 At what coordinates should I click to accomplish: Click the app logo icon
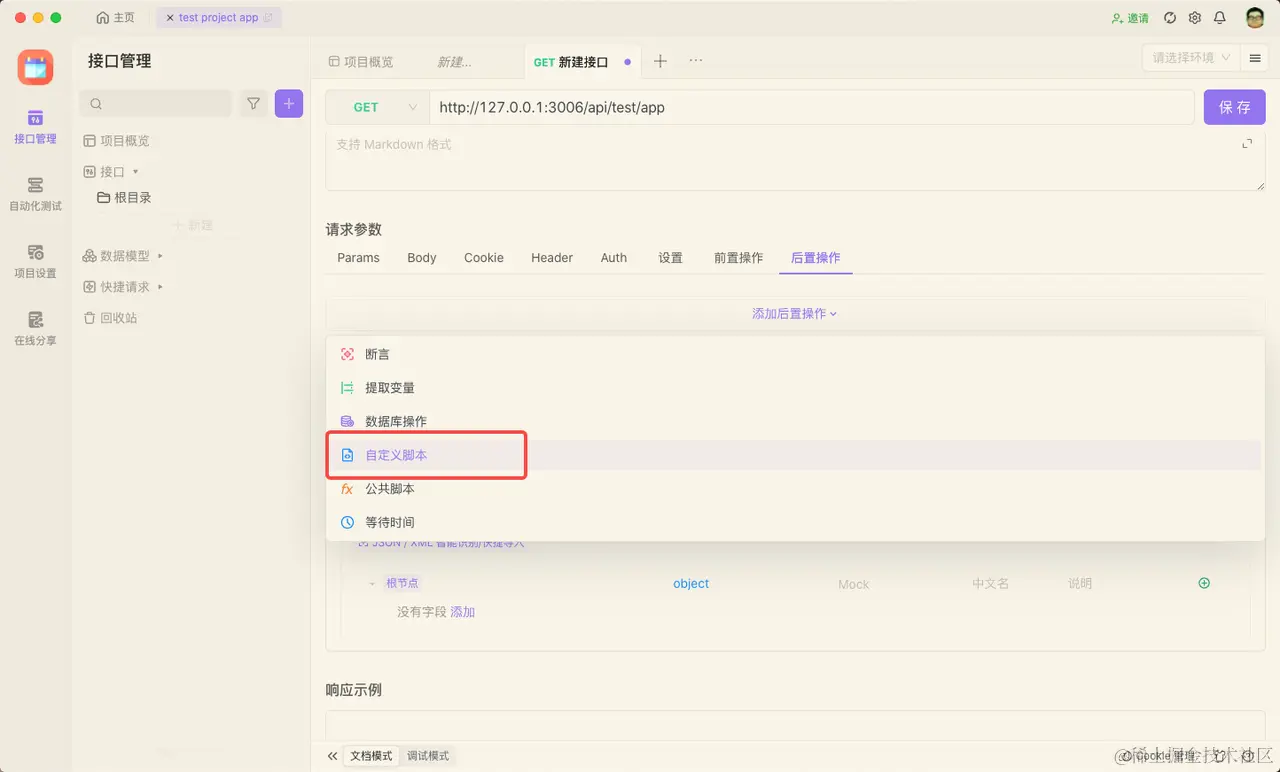point(35,67)
